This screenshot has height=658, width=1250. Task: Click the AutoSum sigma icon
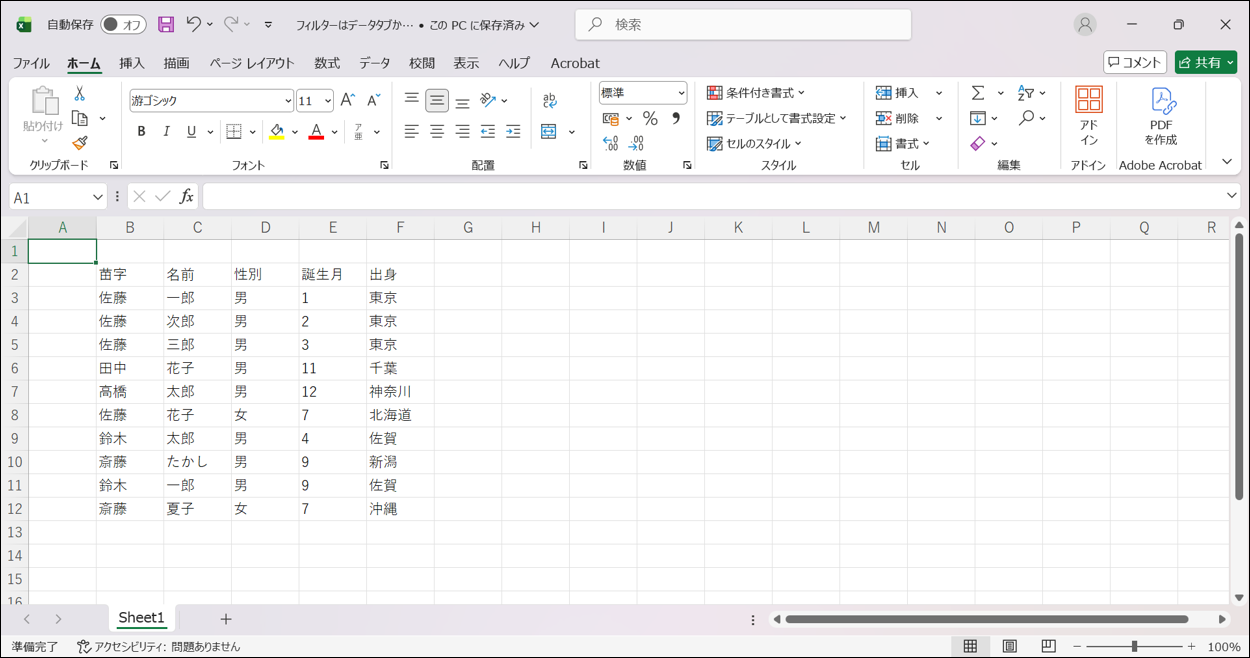978,93
